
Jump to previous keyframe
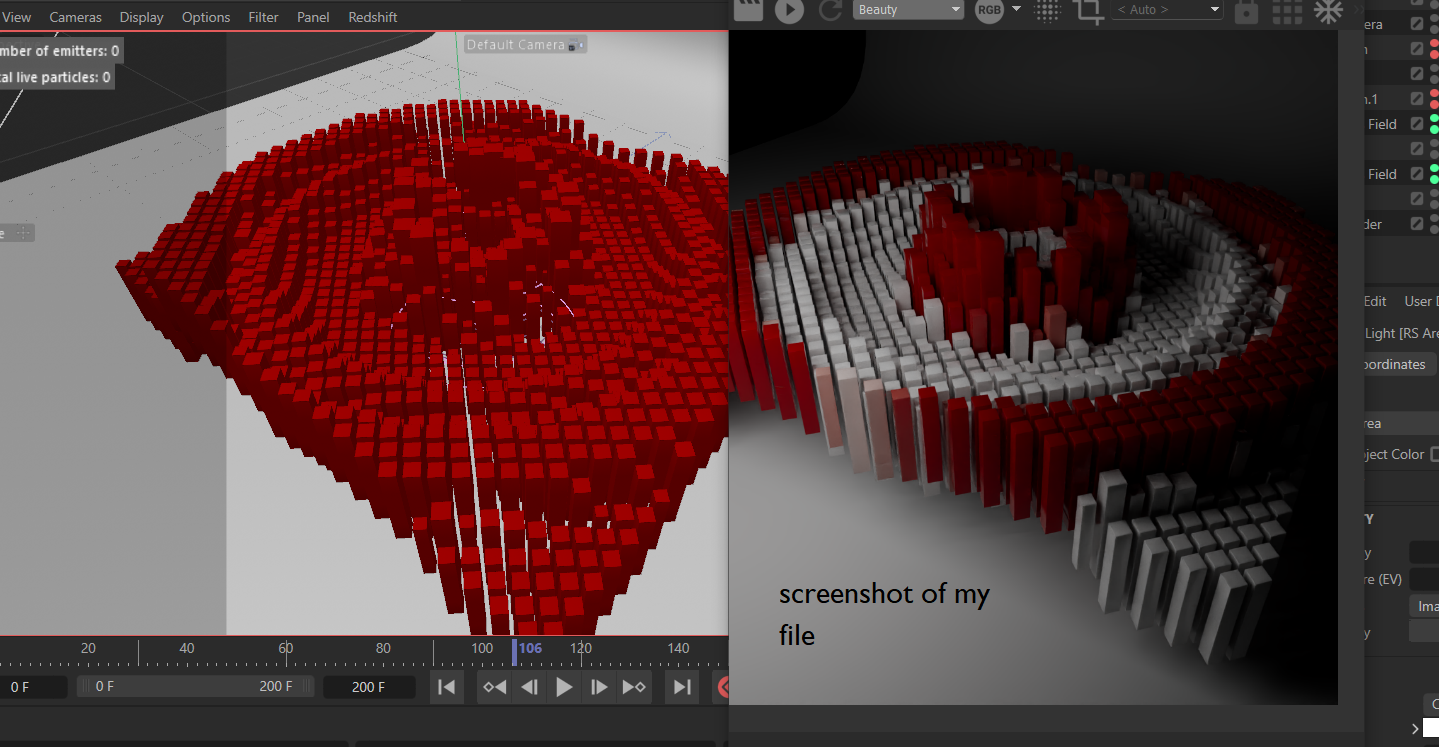pyautogui.click(x=494, y=687)
